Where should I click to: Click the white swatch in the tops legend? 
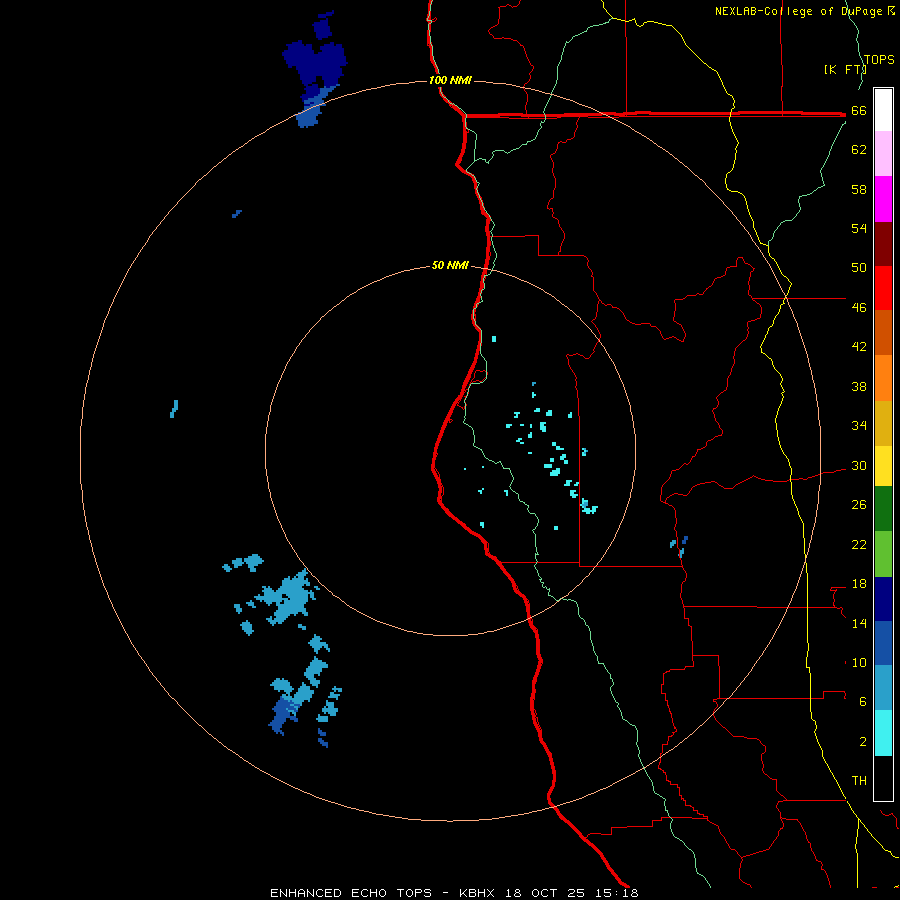click(883, 110)
